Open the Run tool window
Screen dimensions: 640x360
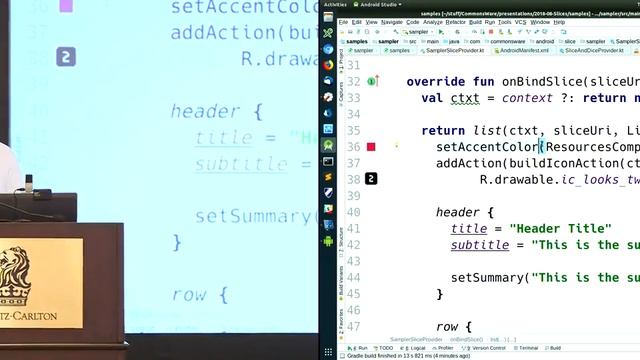(x=358, y=348)
